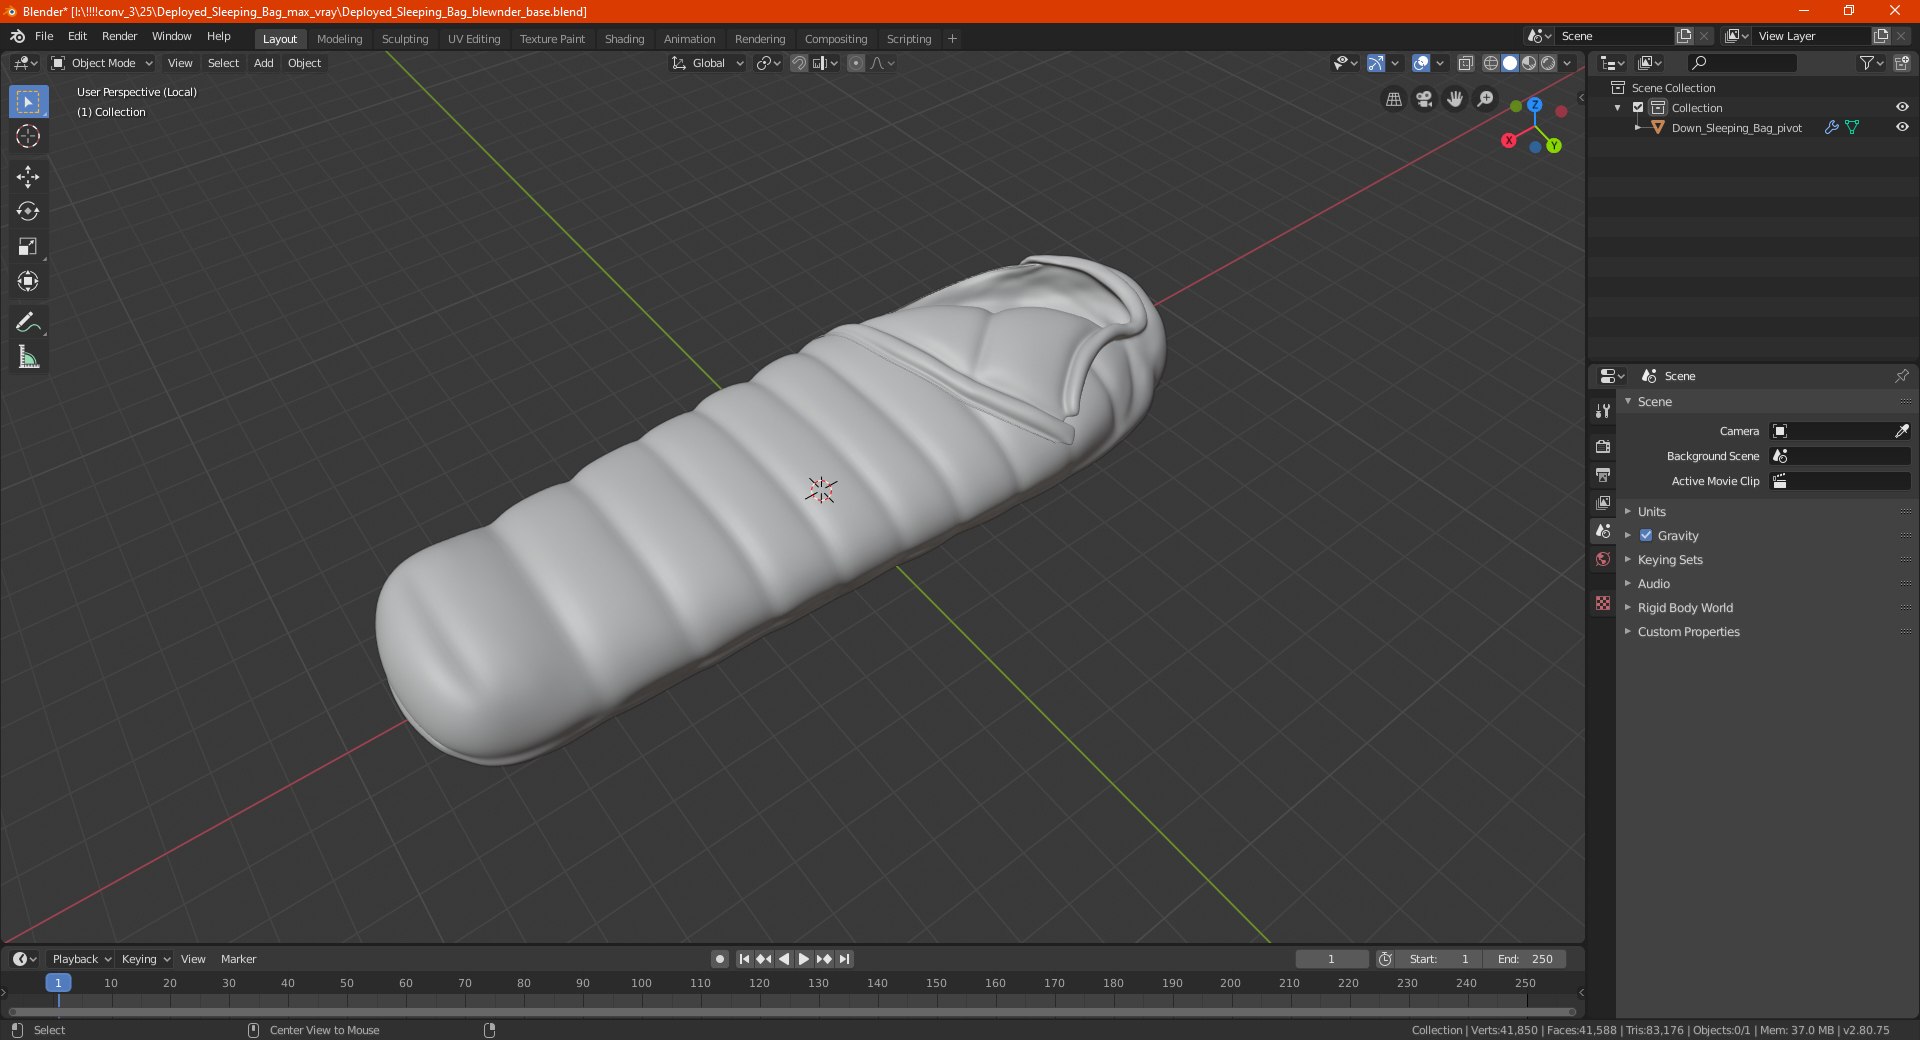Image resolution: width=1920 pixels, height=1040 pixels.
Task: Open the Render properties tab
Action: [1603, 446]
